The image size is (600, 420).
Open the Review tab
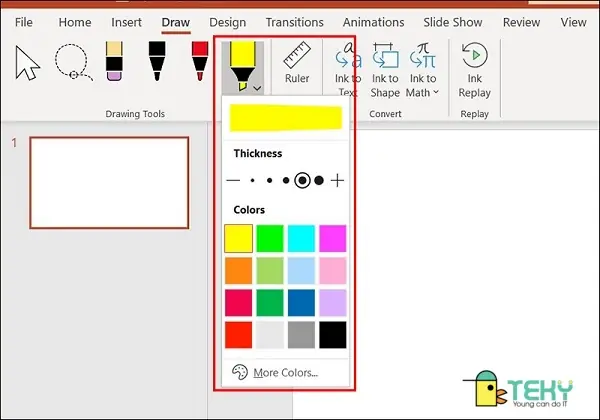pyautogui.click(x=521, y=22)
